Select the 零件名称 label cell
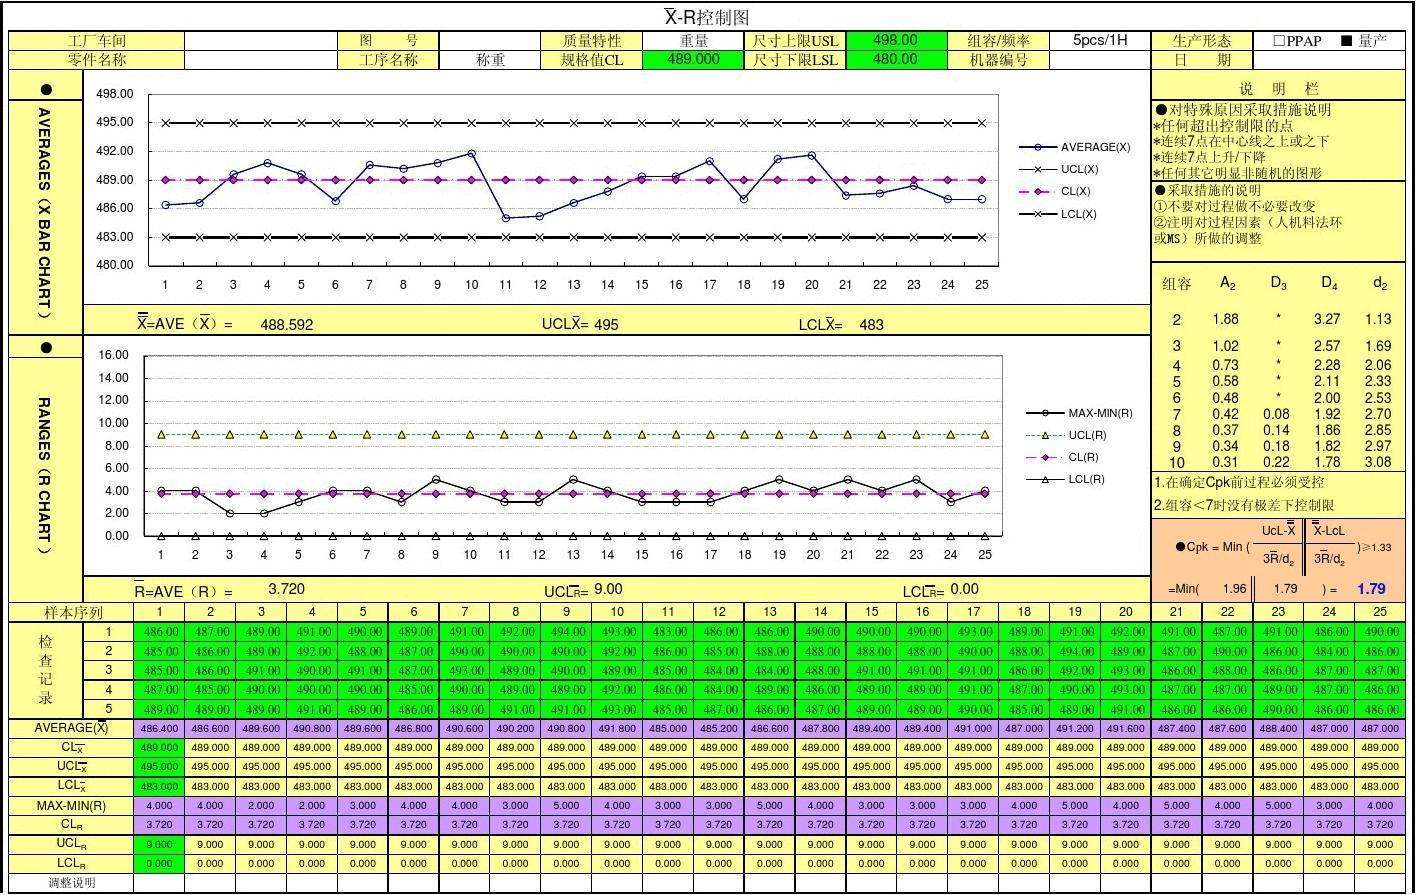The image size is (1416, 895). (x=97, y=59)
